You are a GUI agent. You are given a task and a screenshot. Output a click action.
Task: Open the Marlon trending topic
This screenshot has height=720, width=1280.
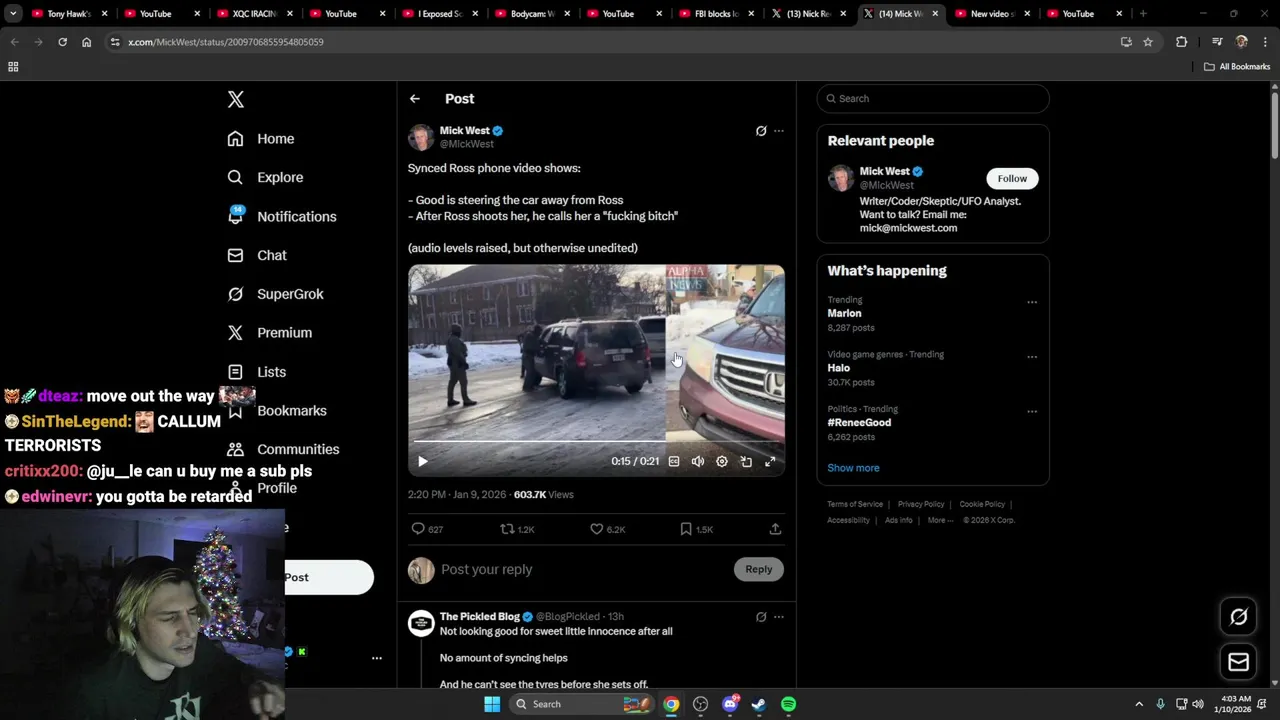[x=844, y=313]
